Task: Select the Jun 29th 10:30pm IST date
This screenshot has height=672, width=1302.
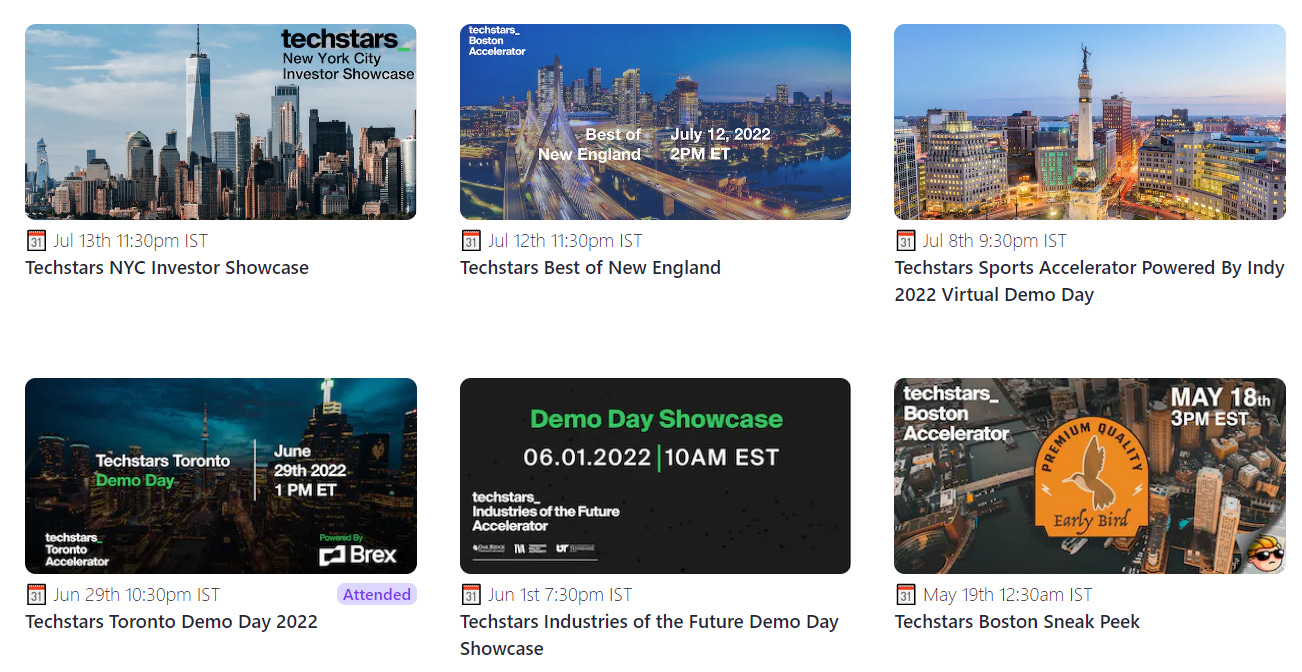Action: point(137,595)
